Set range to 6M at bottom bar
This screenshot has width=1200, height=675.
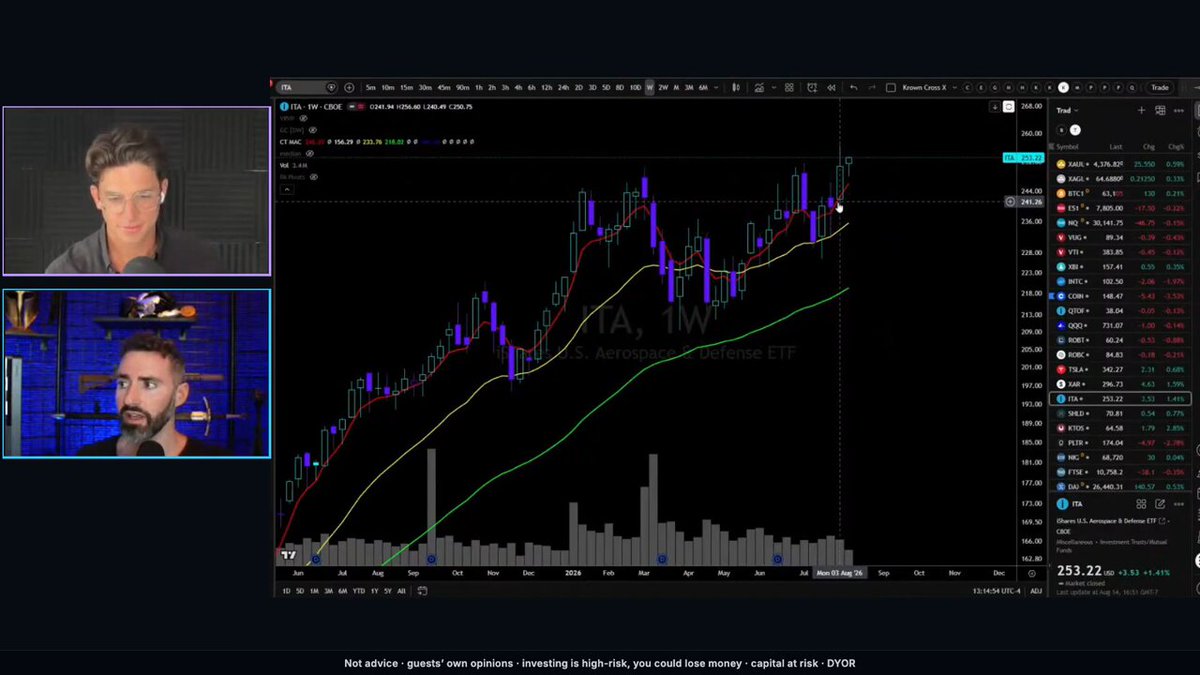342,591
